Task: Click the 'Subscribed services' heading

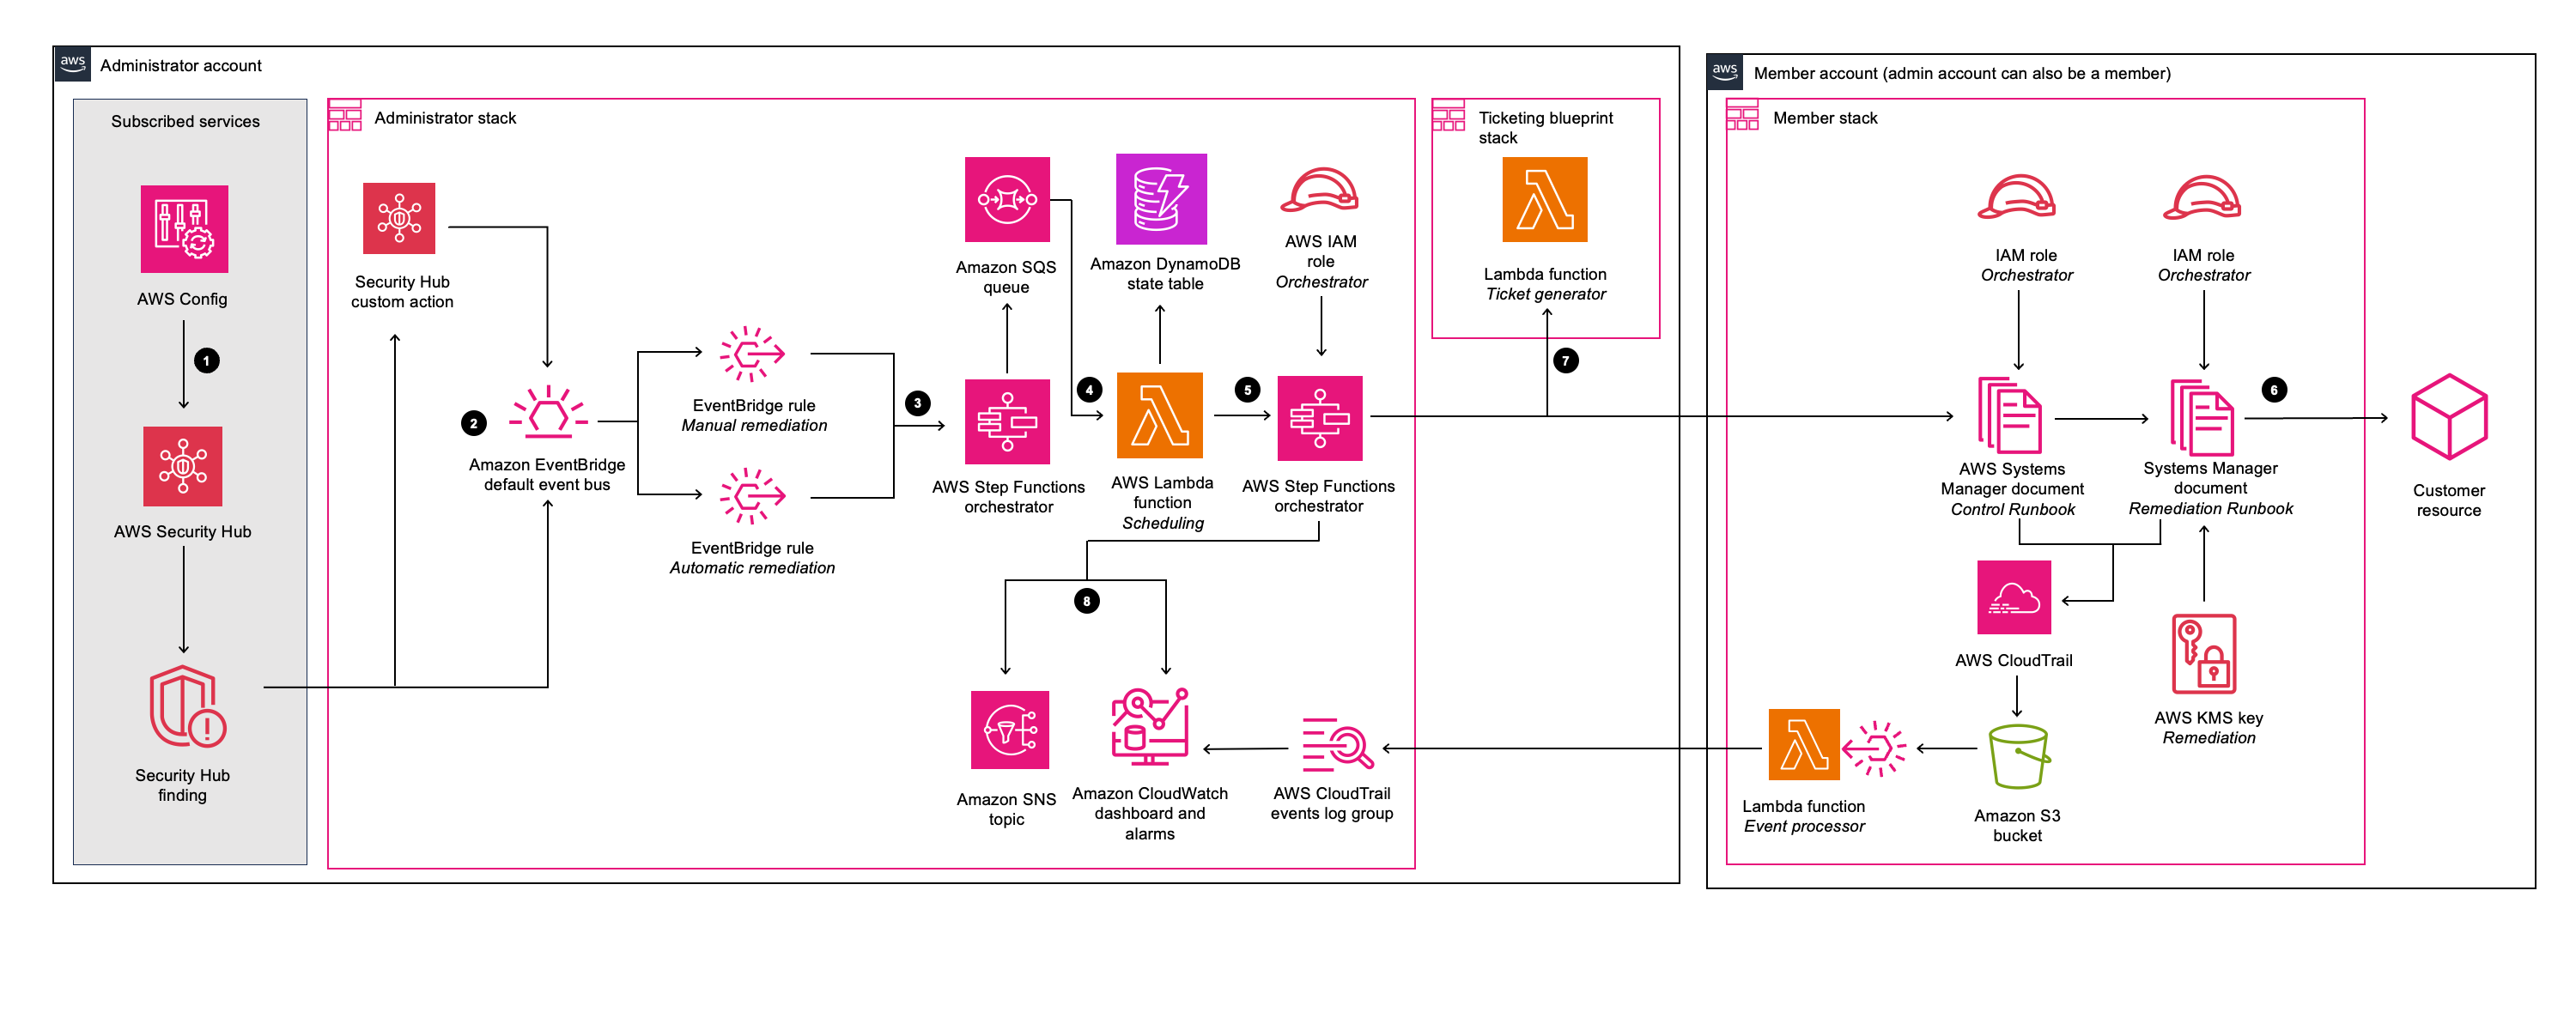Action: click(x=185, y=121)
